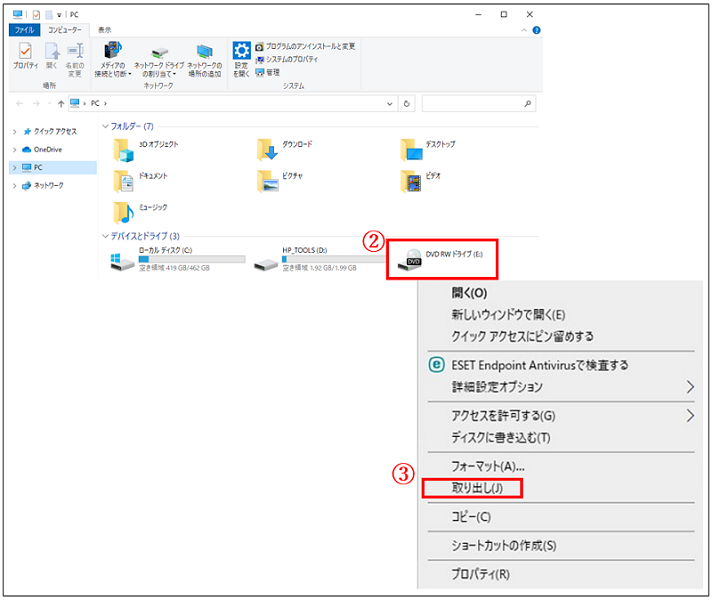Image resolution: width=712 pixels, height=600 pixels.
Task: Collapse the デバイスとドライブ (3) group
Action: [x=105, y=236]
